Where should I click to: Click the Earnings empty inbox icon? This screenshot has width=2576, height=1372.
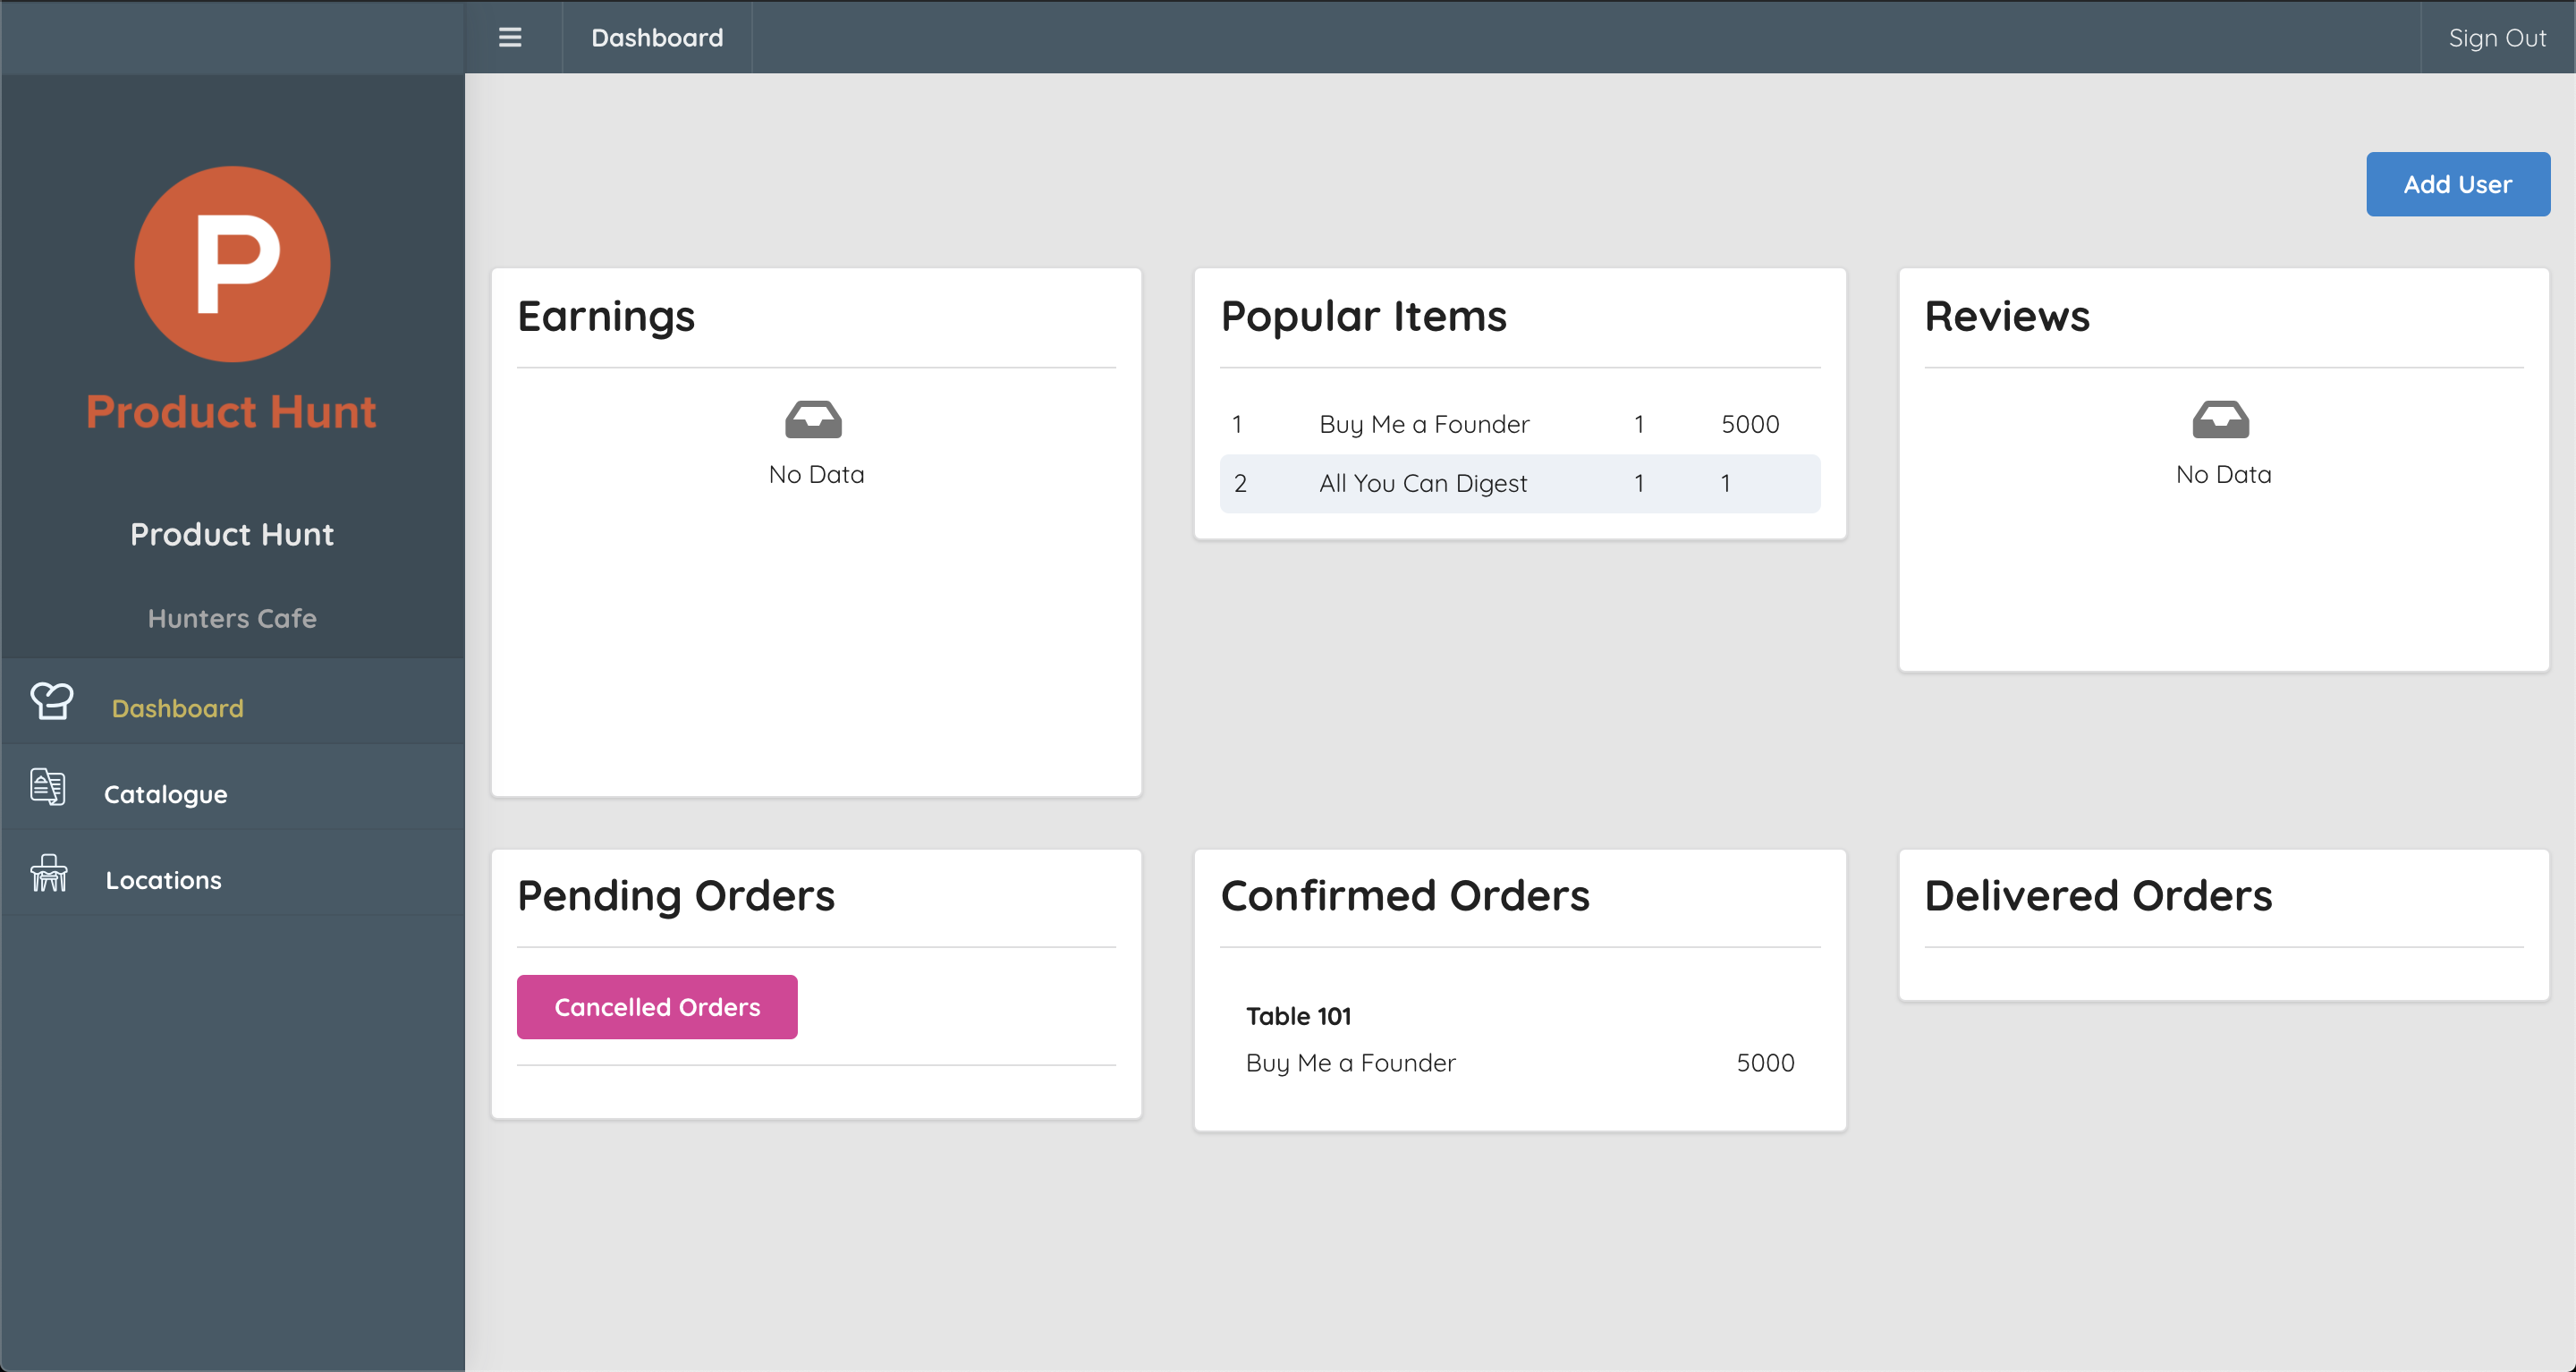point(813,420)
